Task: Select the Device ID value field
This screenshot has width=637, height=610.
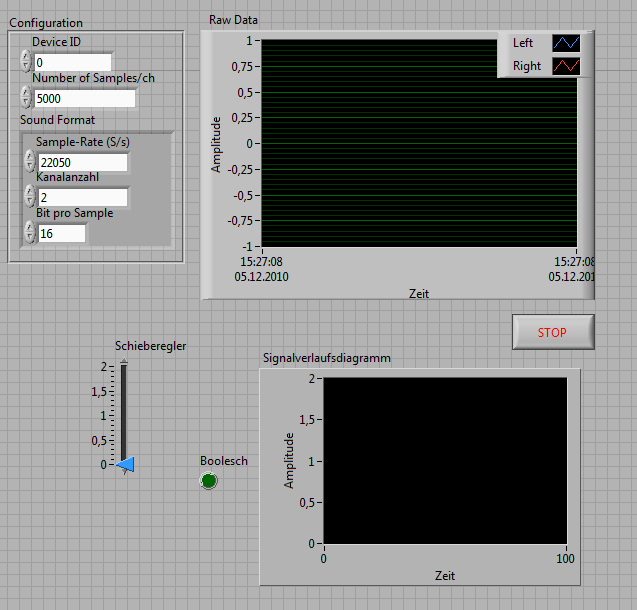Action: pos(72,63)
